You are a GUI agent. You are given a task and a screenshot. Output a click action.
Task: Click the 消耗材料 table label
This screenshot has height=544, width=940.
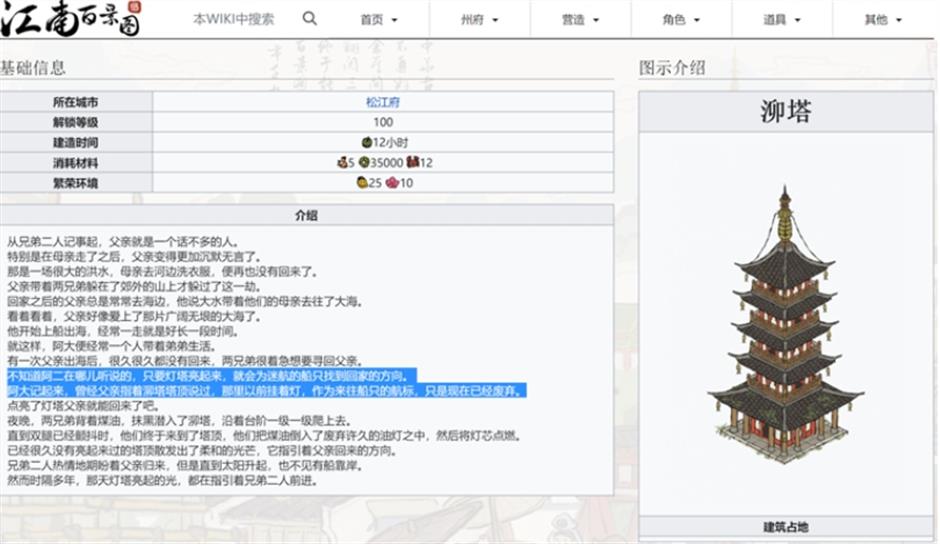[x=76, y=163]
